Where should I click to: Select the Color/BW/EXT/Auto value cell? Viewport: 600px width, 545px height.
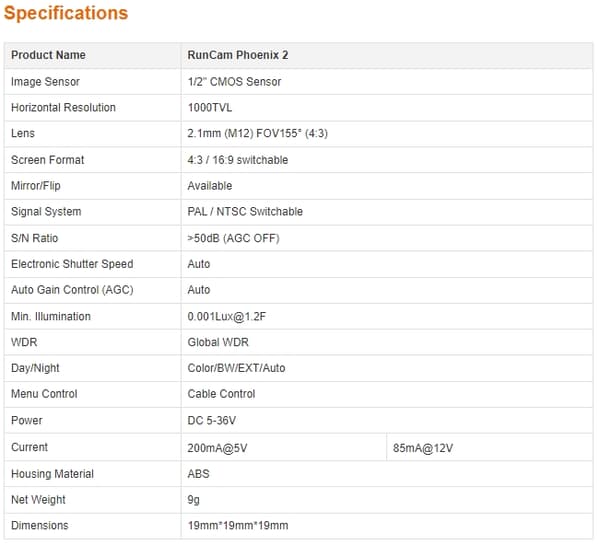pos(387,368)
